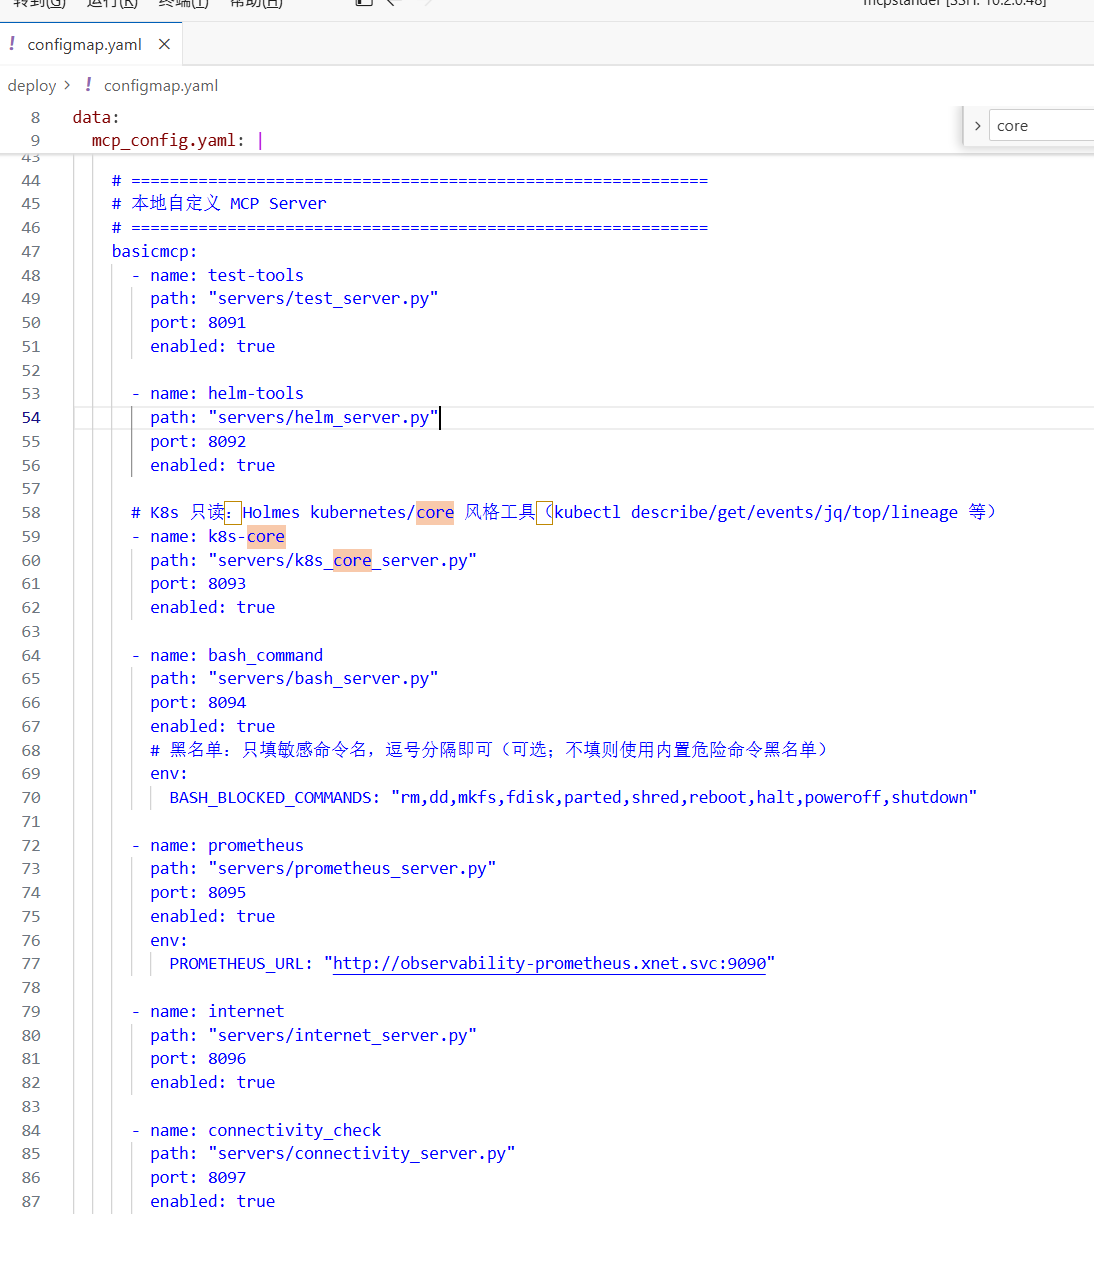Image resolution: width=1094 pixels, height=1274 pixels.
Task: Click on port: 8097
Action: [x=198, y=1177]
